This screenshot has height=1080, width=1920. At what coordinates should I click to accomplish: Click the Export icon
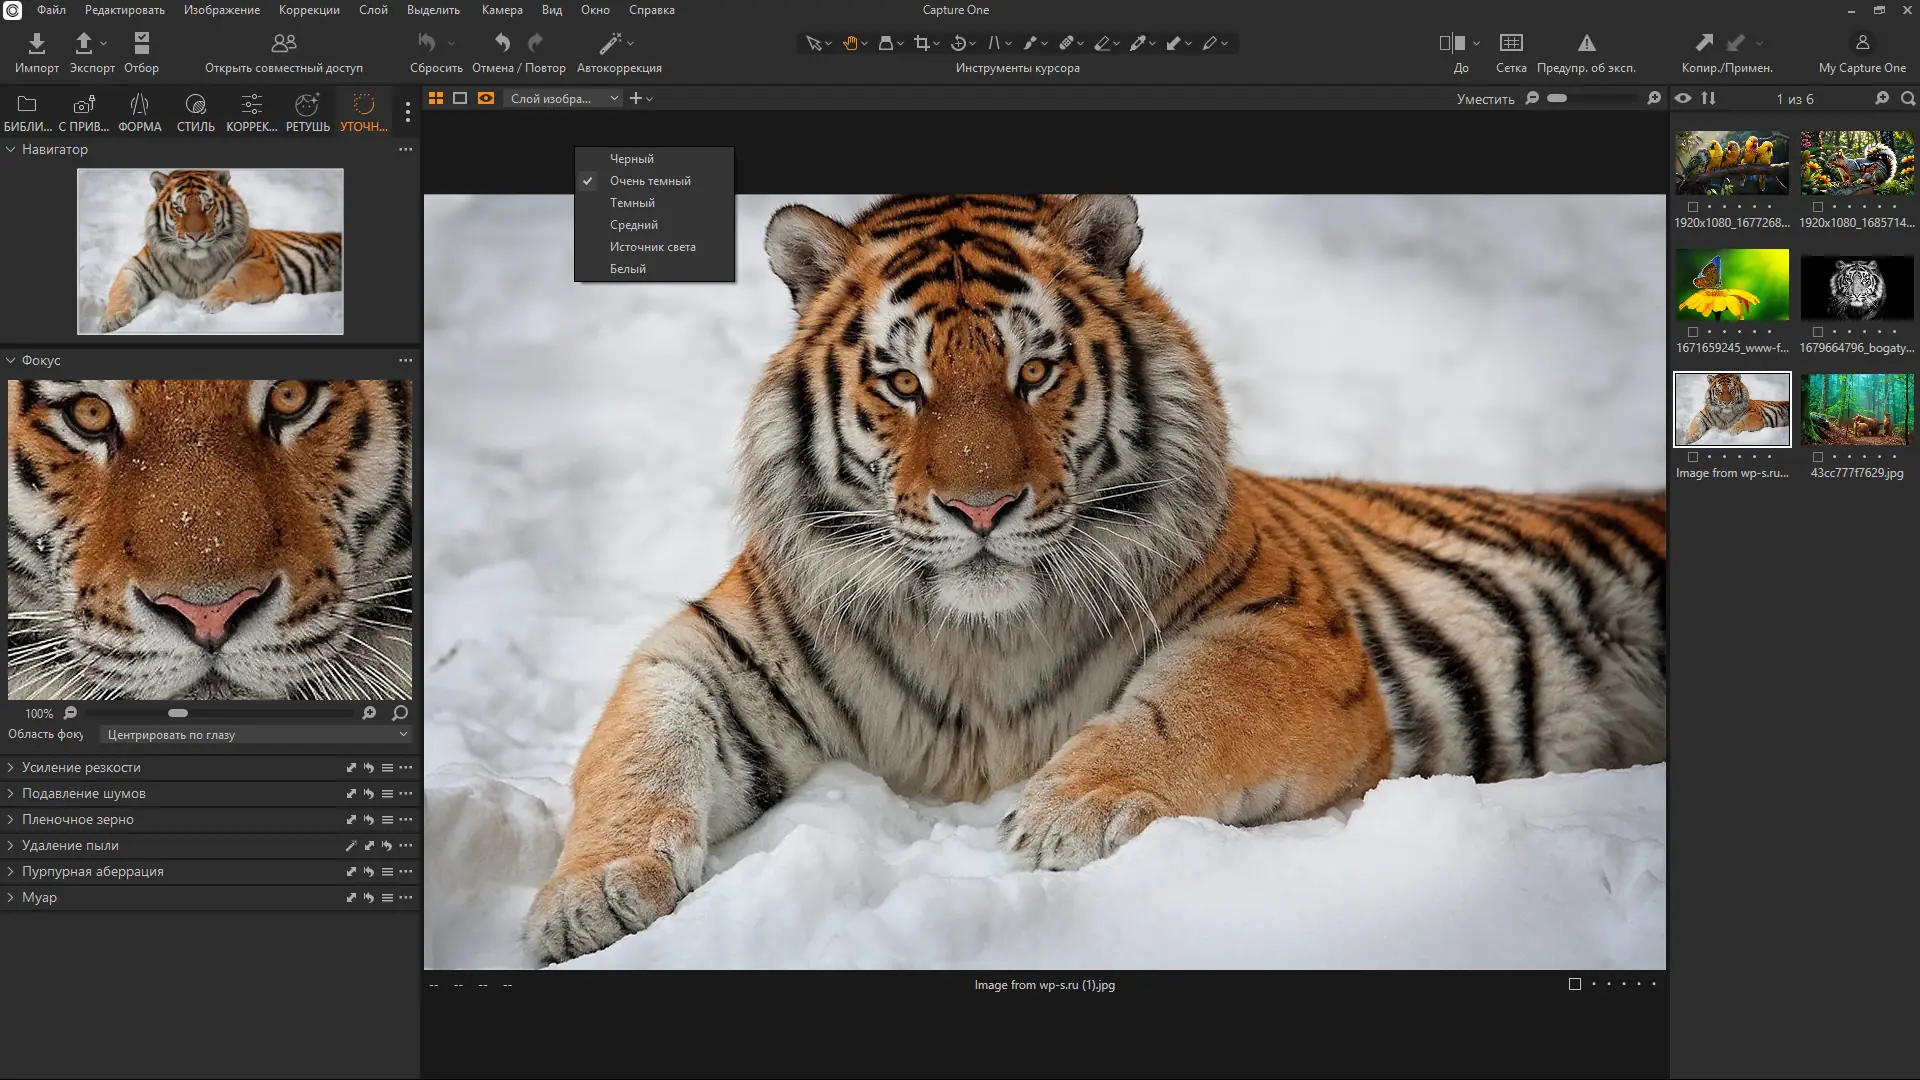click(84, 43)
